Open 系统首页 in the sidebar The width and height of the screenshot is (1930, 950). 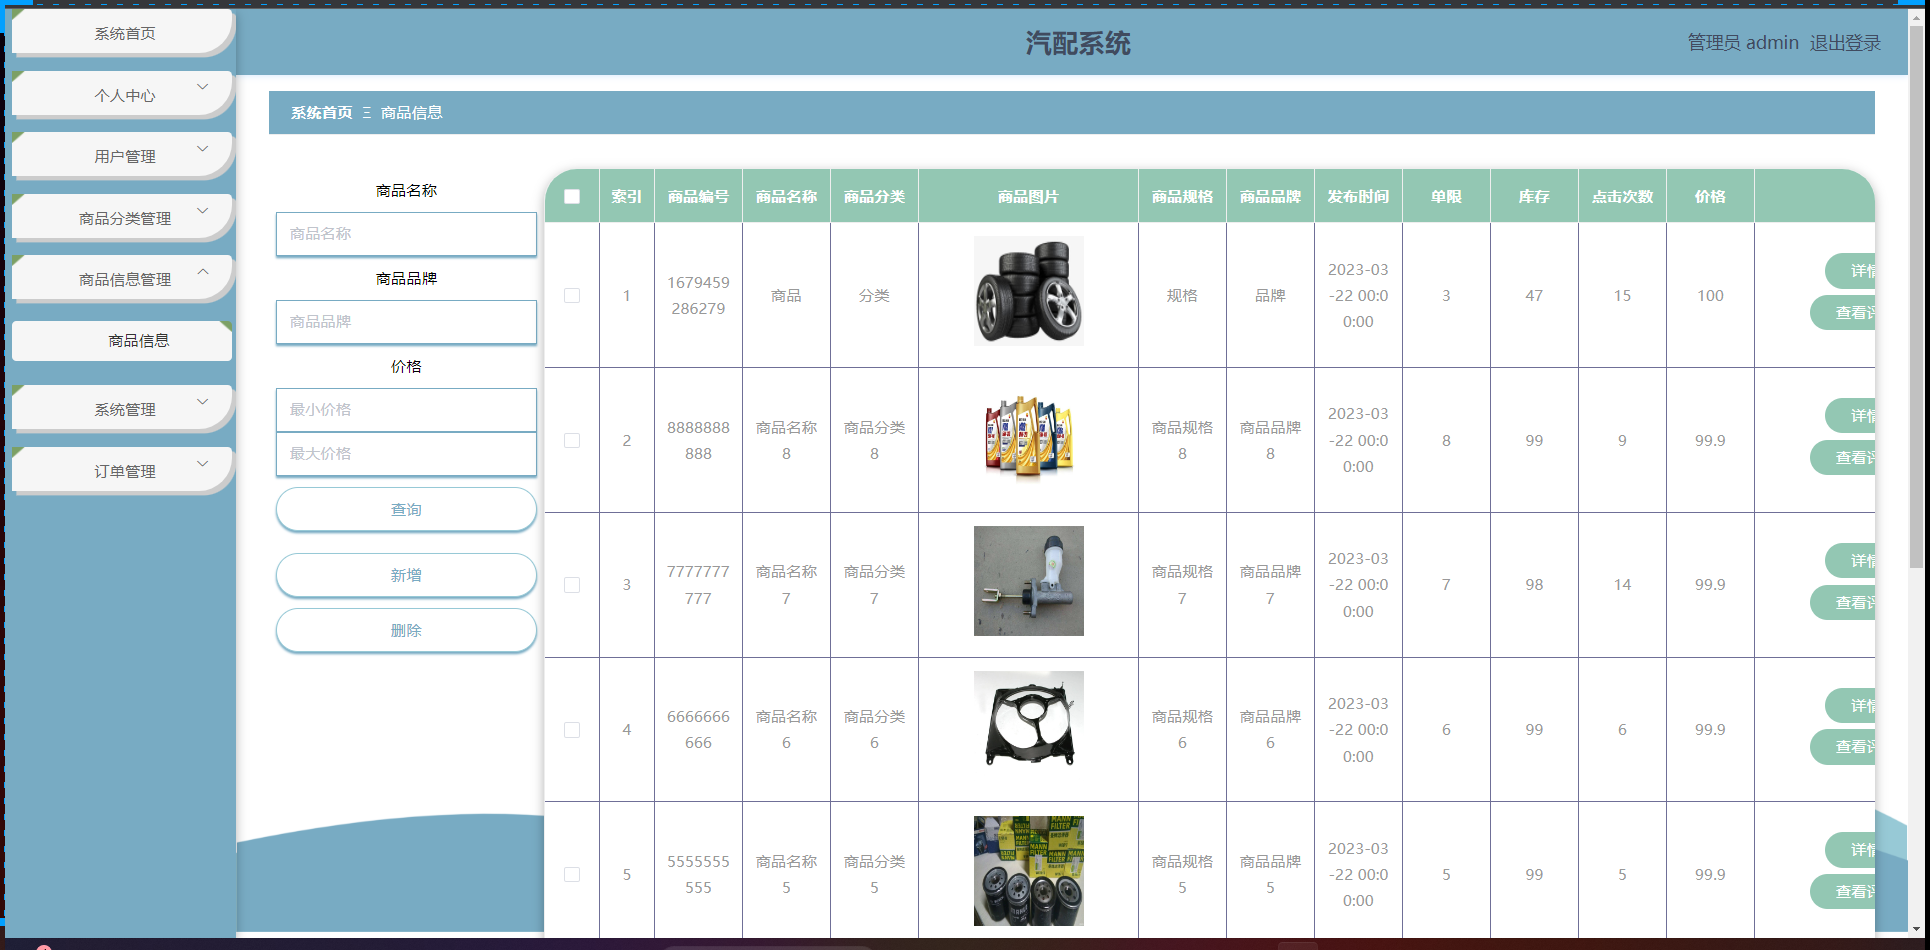coord(124,34)
